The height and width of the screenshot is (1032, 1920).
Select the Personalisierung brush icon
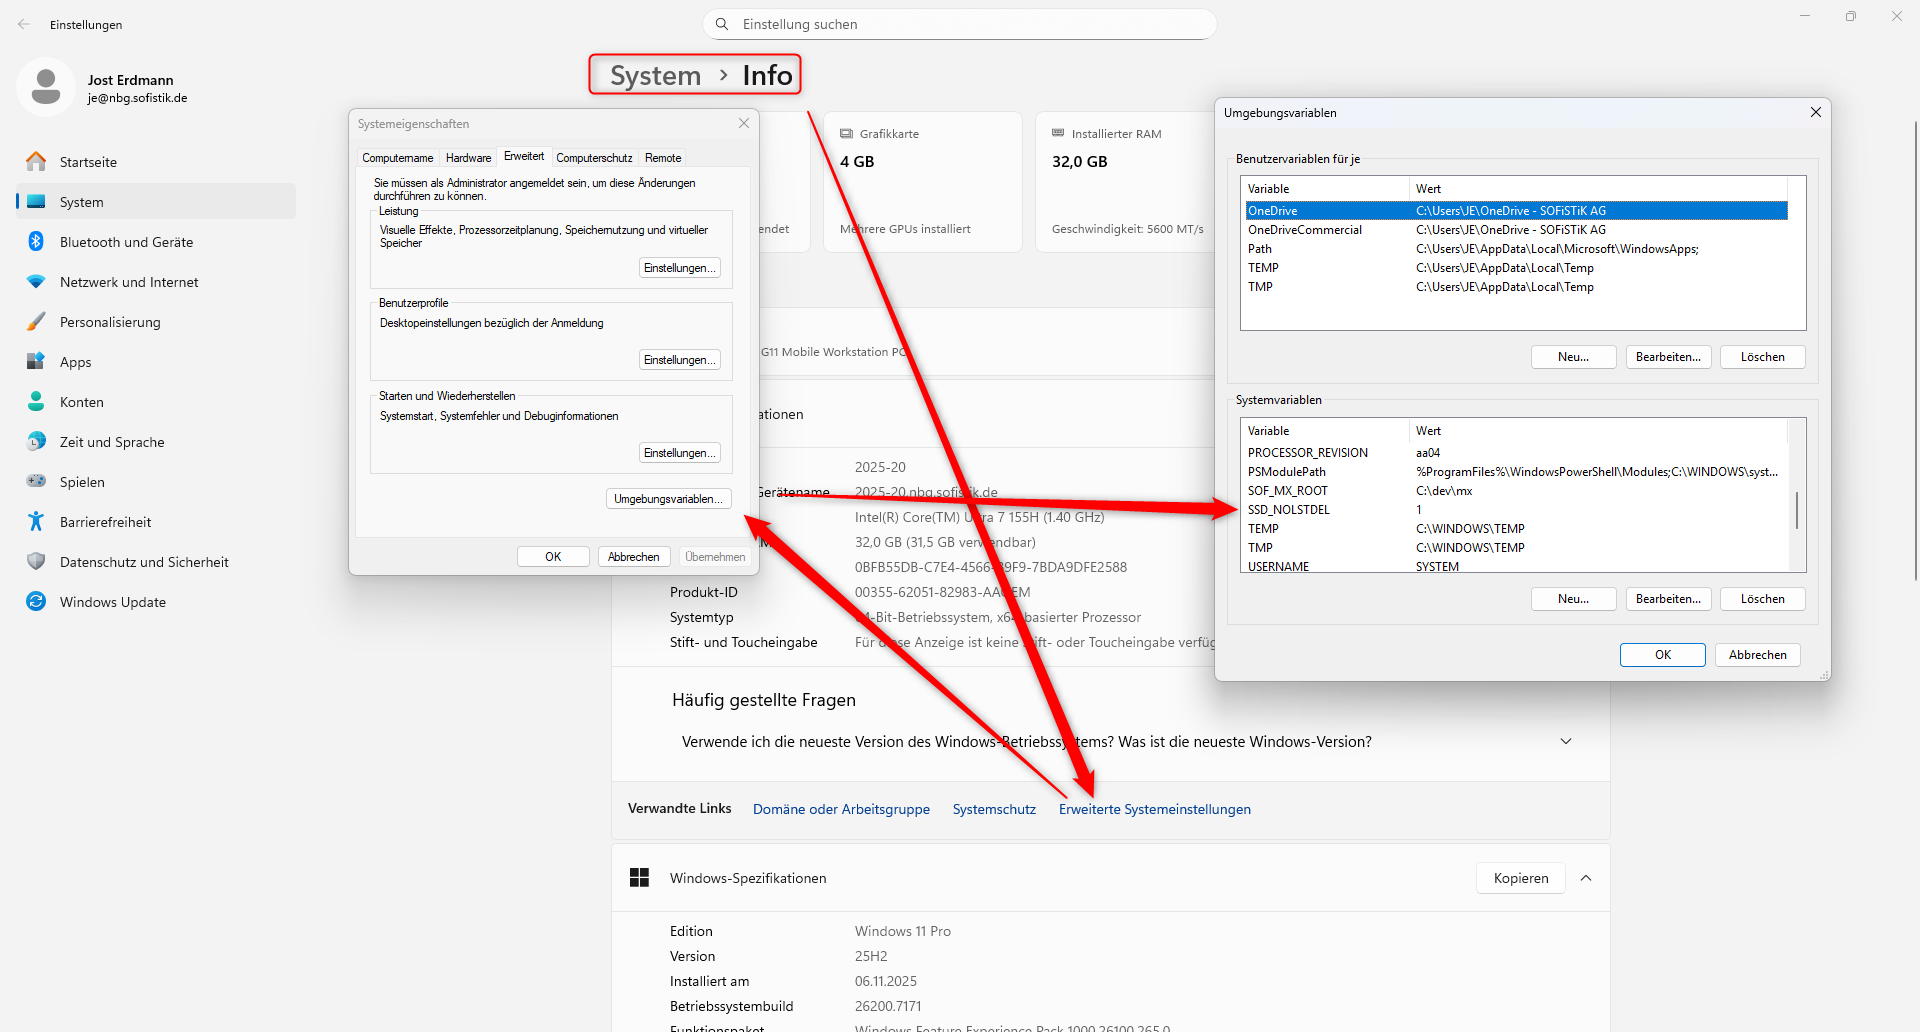click(36, 322)
